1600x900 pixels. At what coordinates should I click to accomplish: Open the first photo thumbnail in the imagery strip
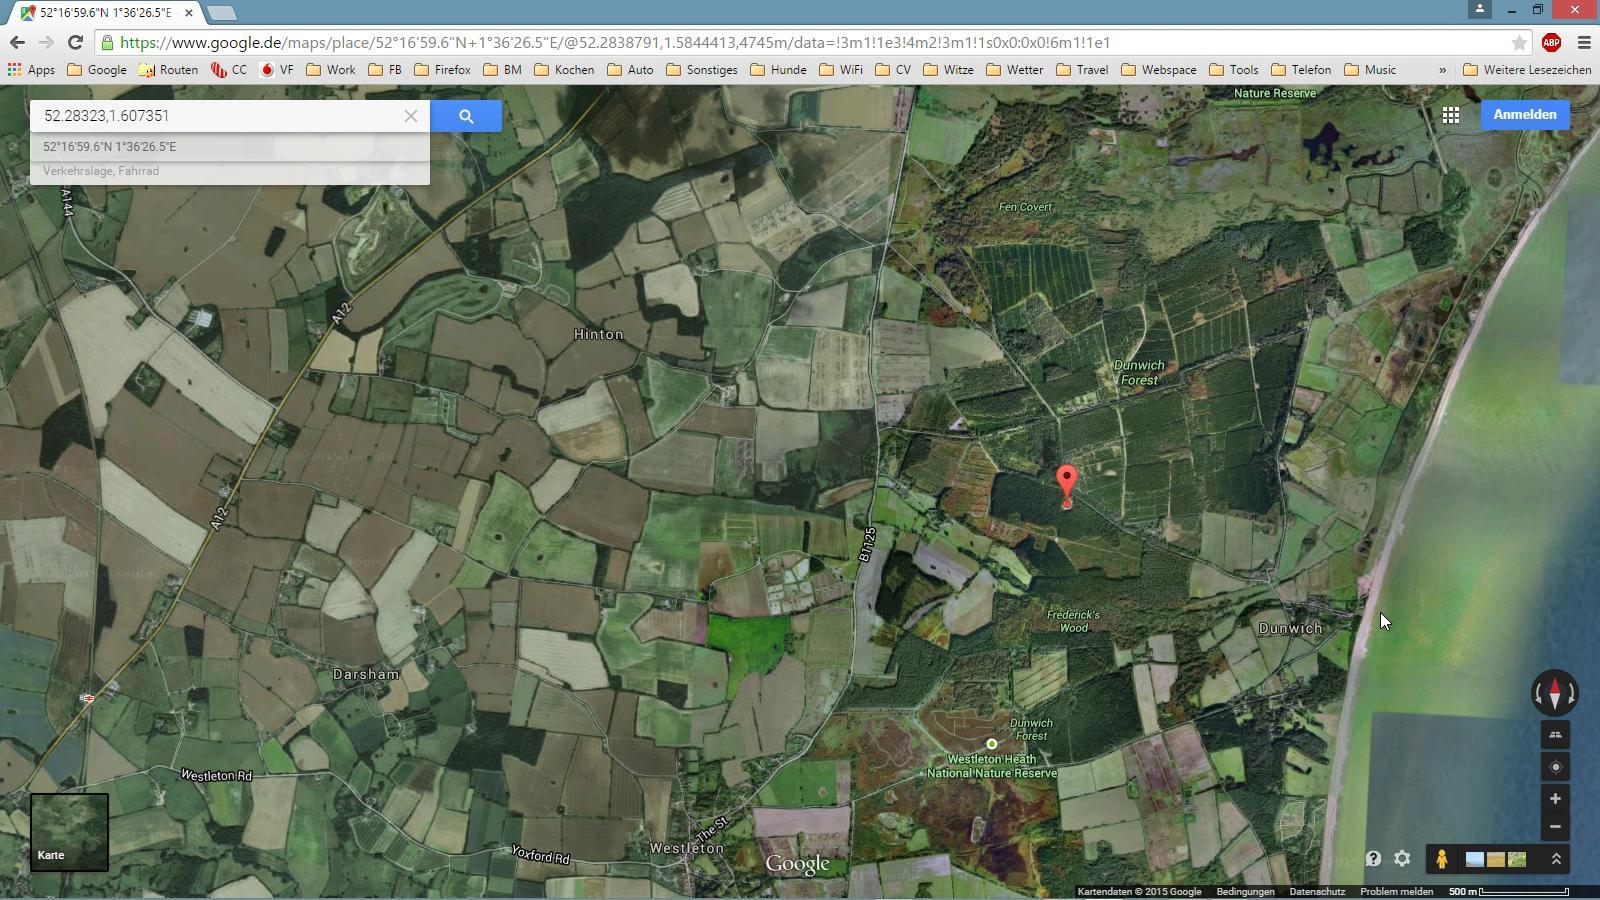coord(1474,859)
